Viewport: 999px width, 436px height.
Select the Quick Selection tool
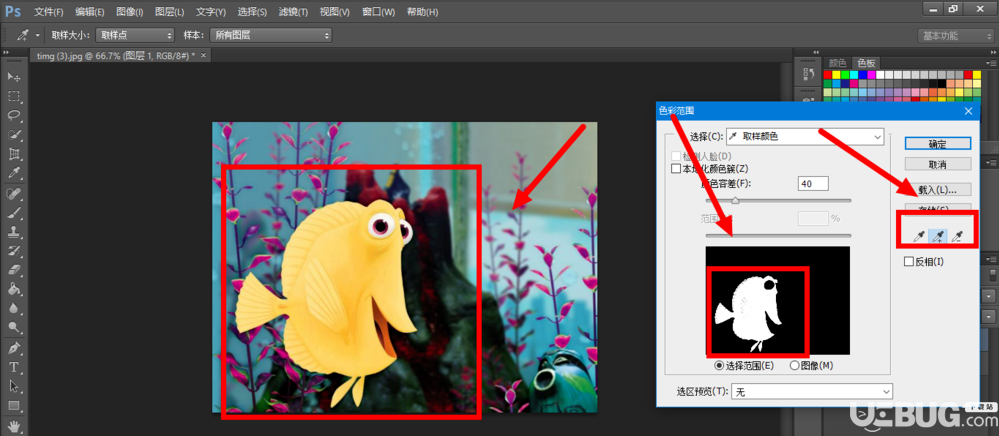click(x=13, y=135)
